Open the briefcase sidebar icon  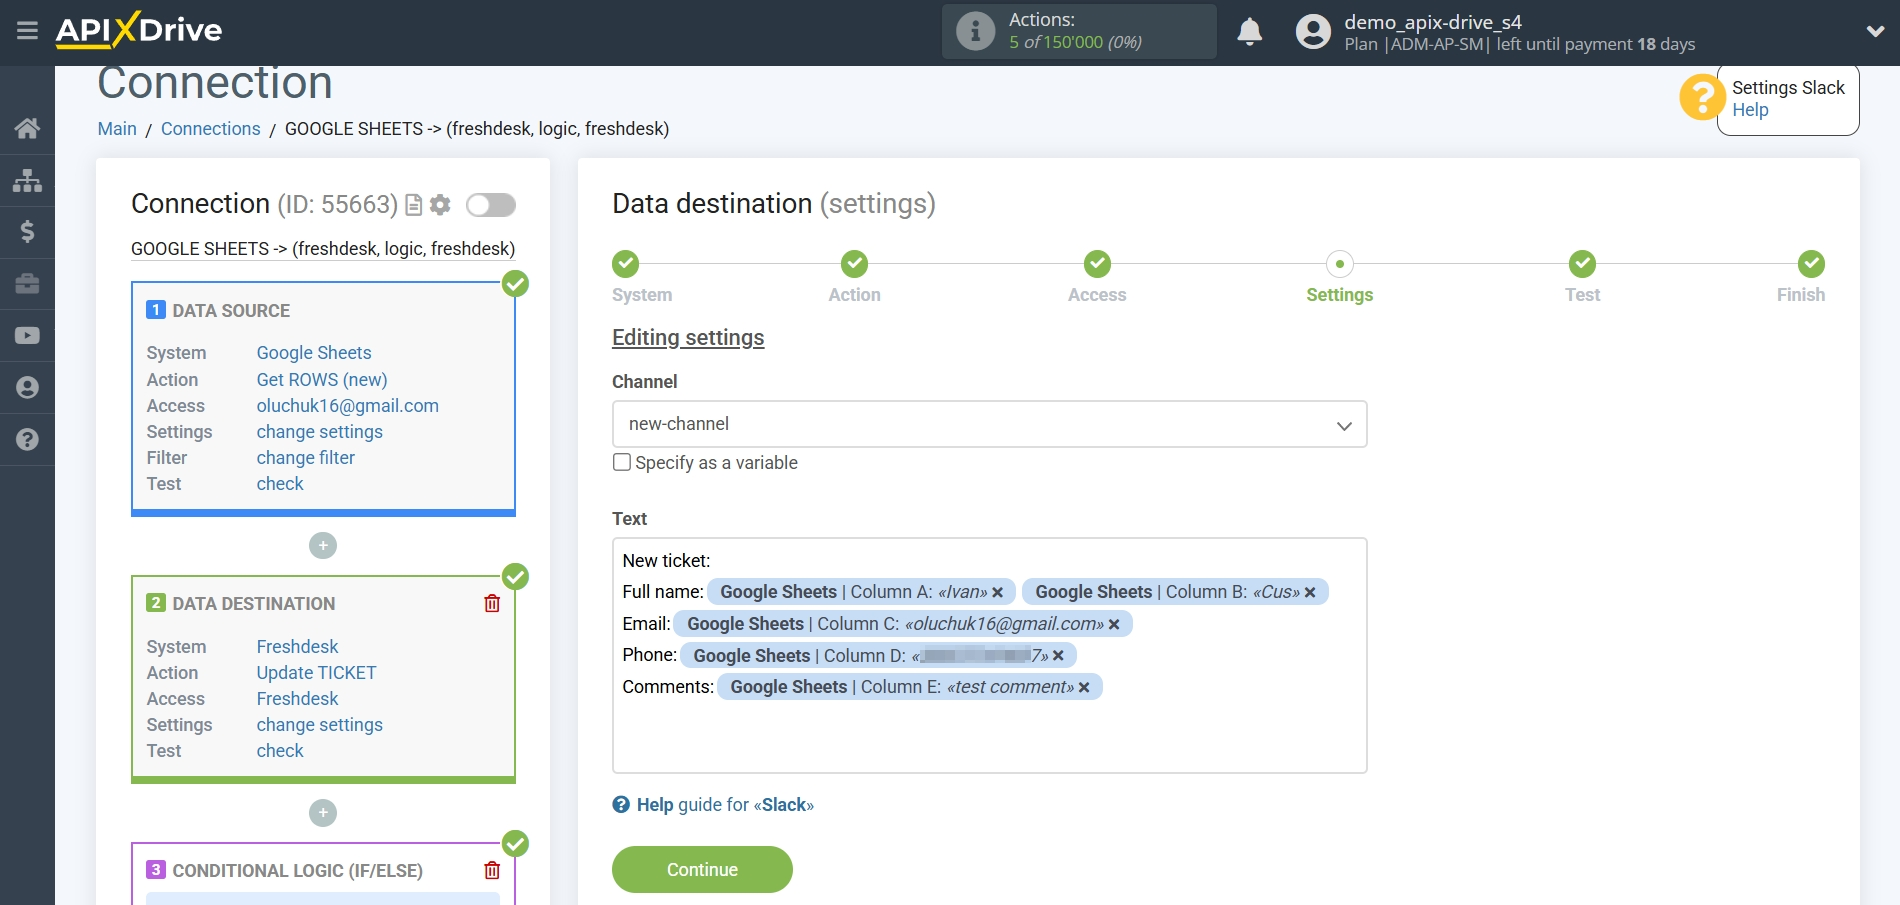27,284
